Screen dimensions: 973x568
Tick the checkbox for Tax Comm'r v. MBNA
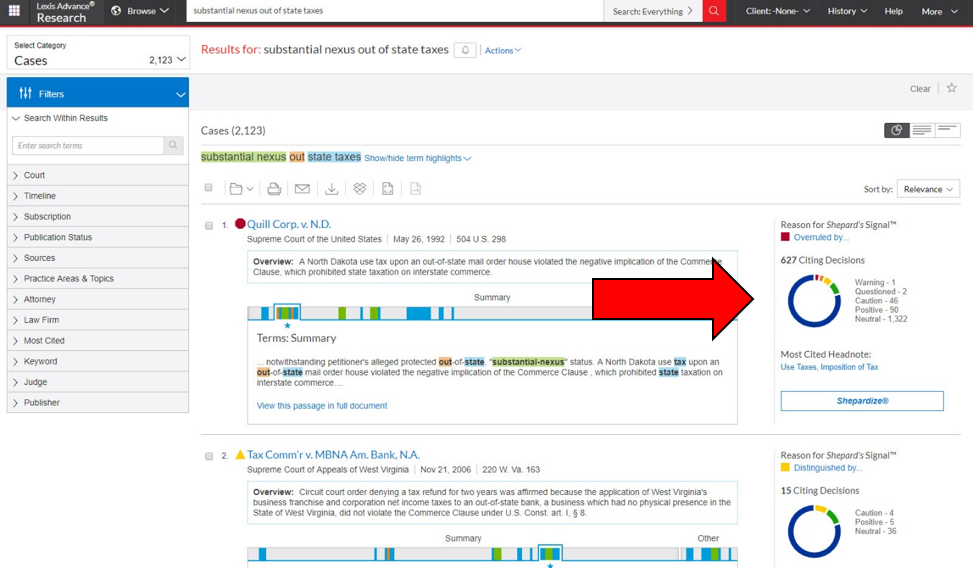[209, 456]
